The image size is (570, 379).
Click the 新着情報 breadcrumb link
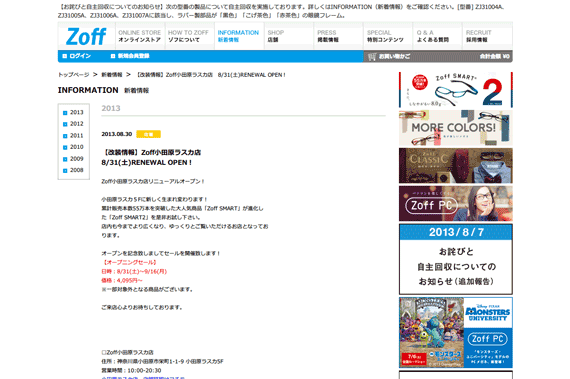click(x=112, y=74)
